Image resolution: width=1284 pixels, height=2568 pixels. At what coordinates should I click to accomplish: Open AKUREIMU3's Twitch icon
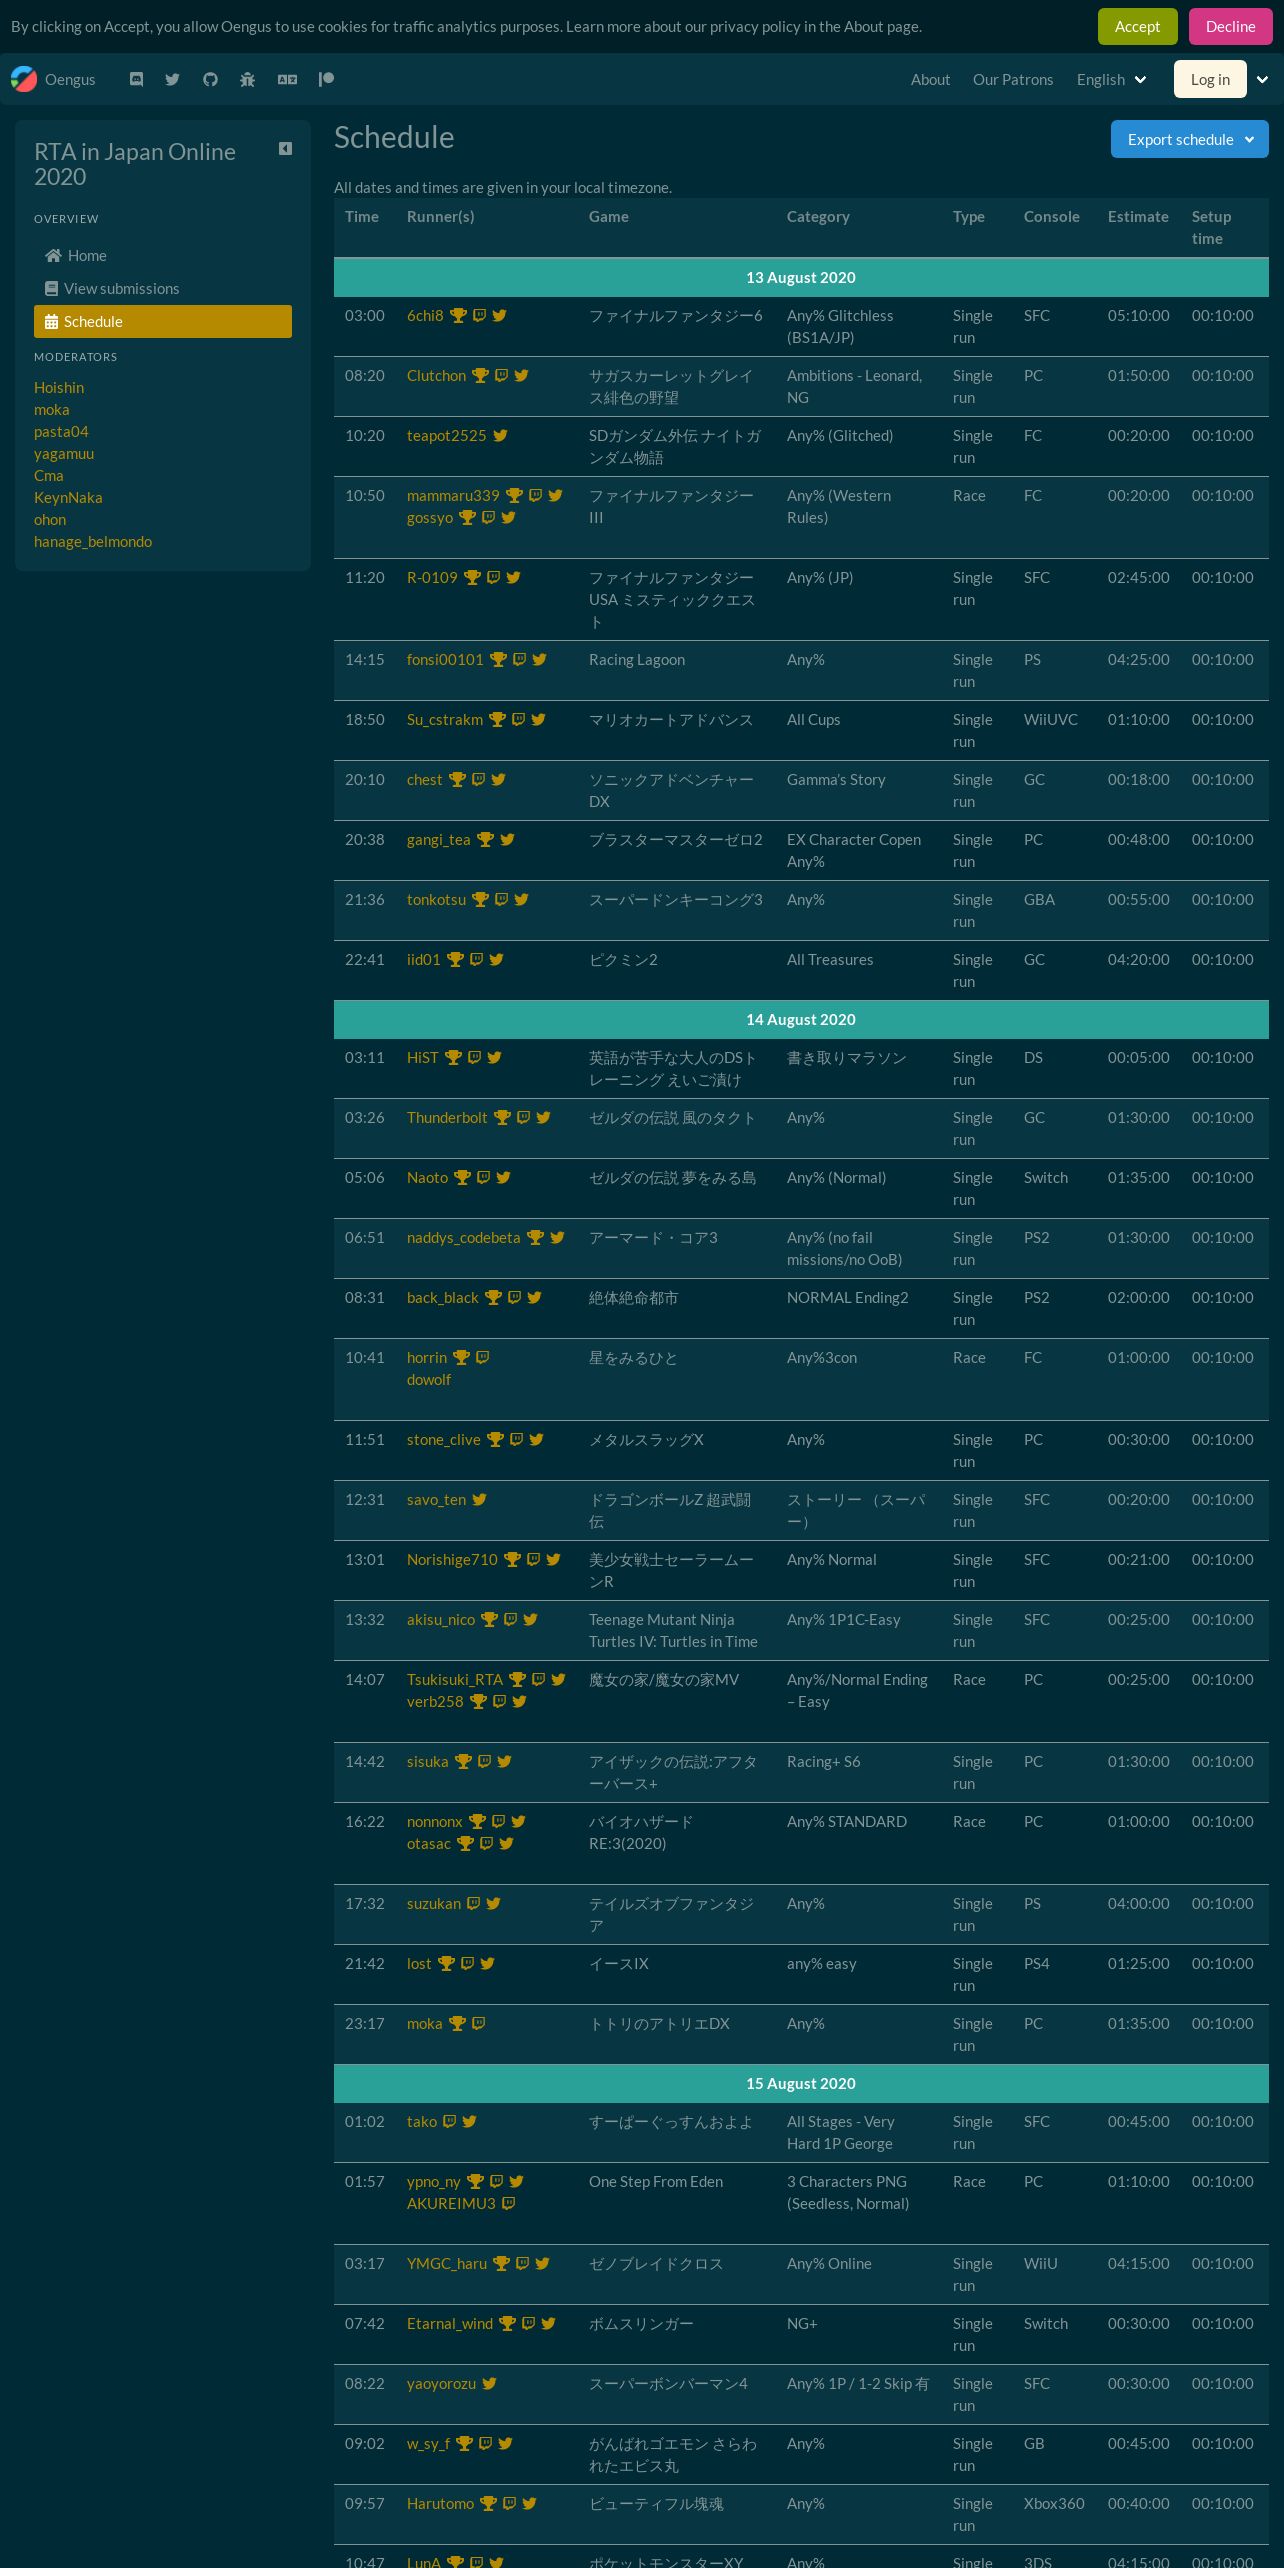(508, 2203)
